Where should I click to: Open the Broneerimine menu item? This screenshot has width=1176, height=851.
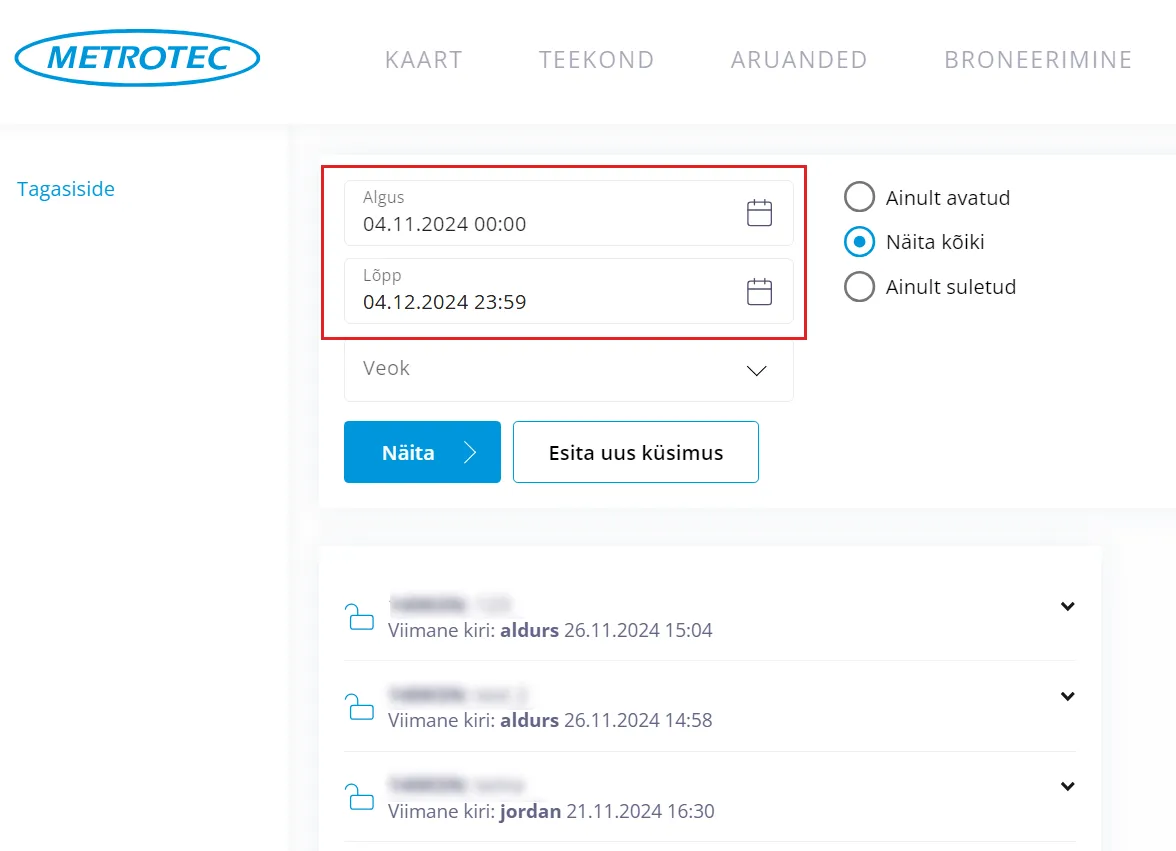point(1038,60)
